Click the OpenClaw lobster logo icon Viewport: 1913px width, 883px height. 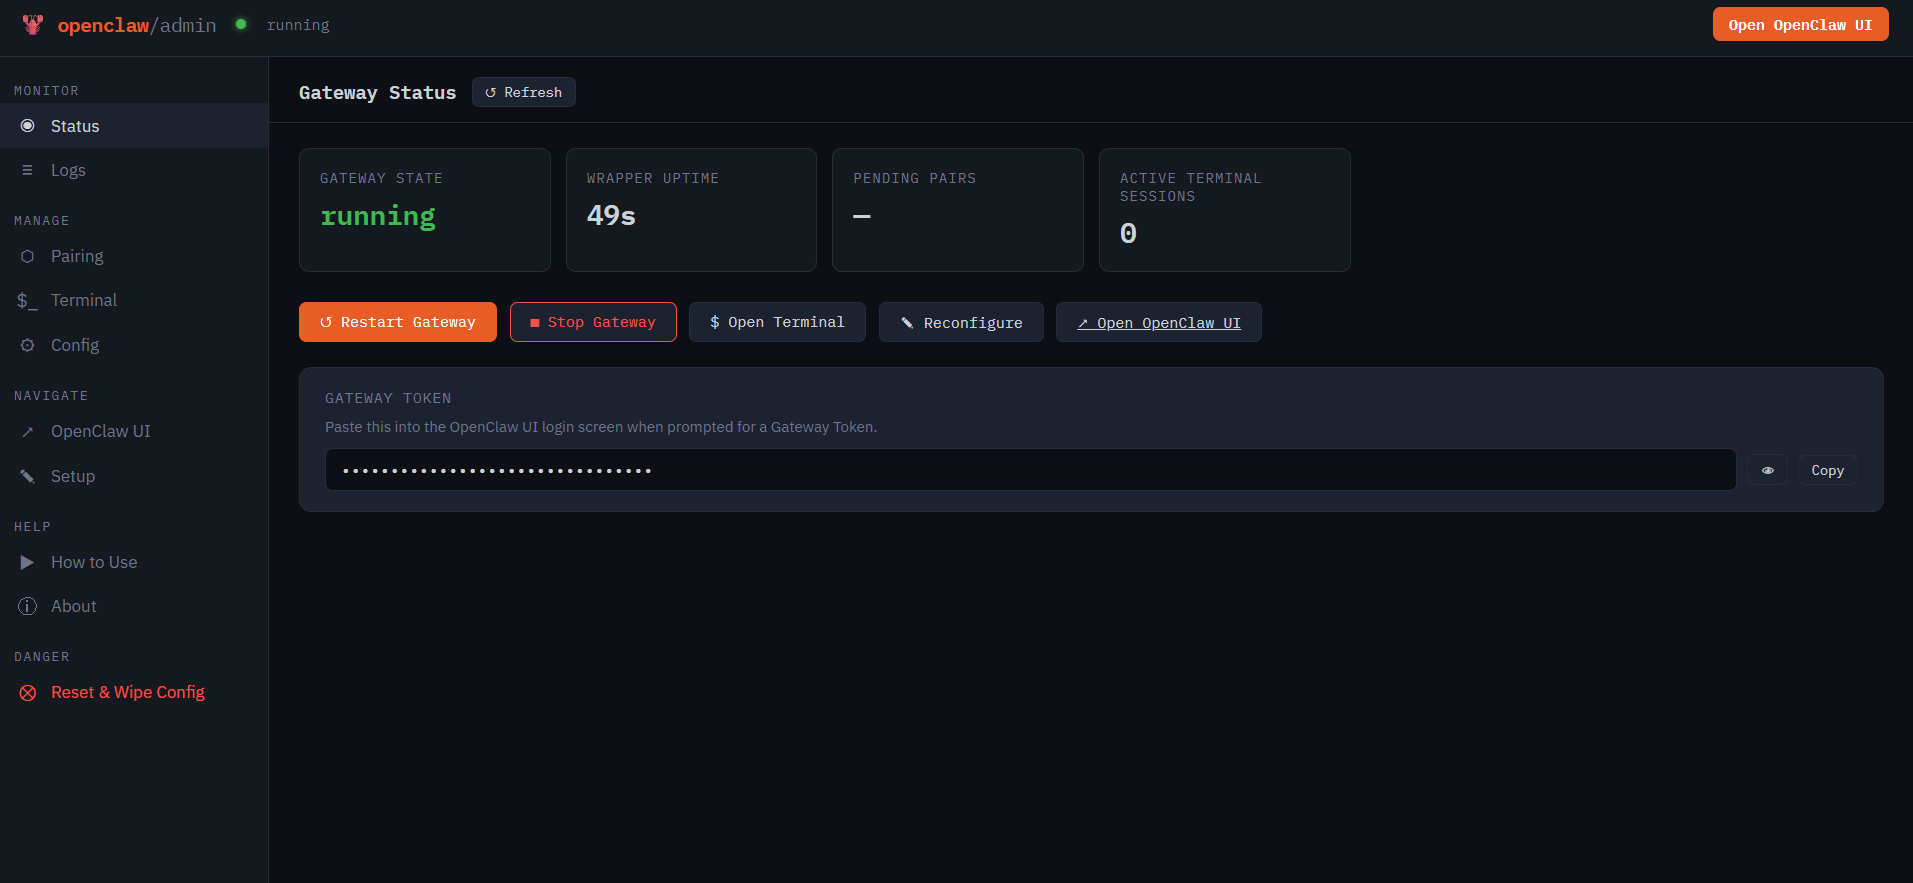point(33,25)
